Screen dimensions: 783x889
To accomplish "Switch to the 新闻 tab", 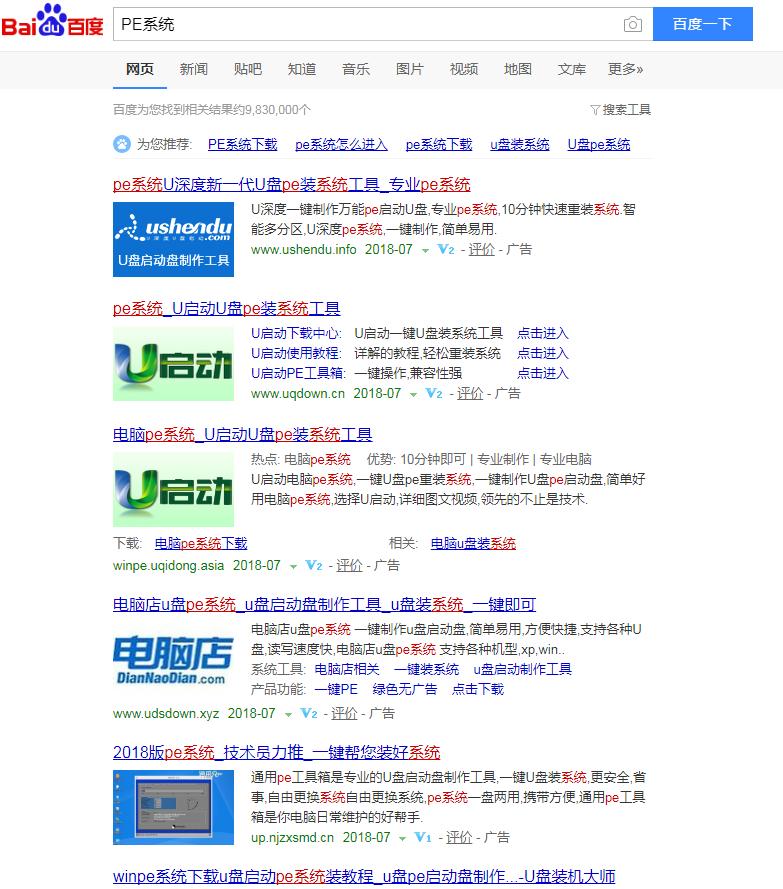I will click(193, 69).
